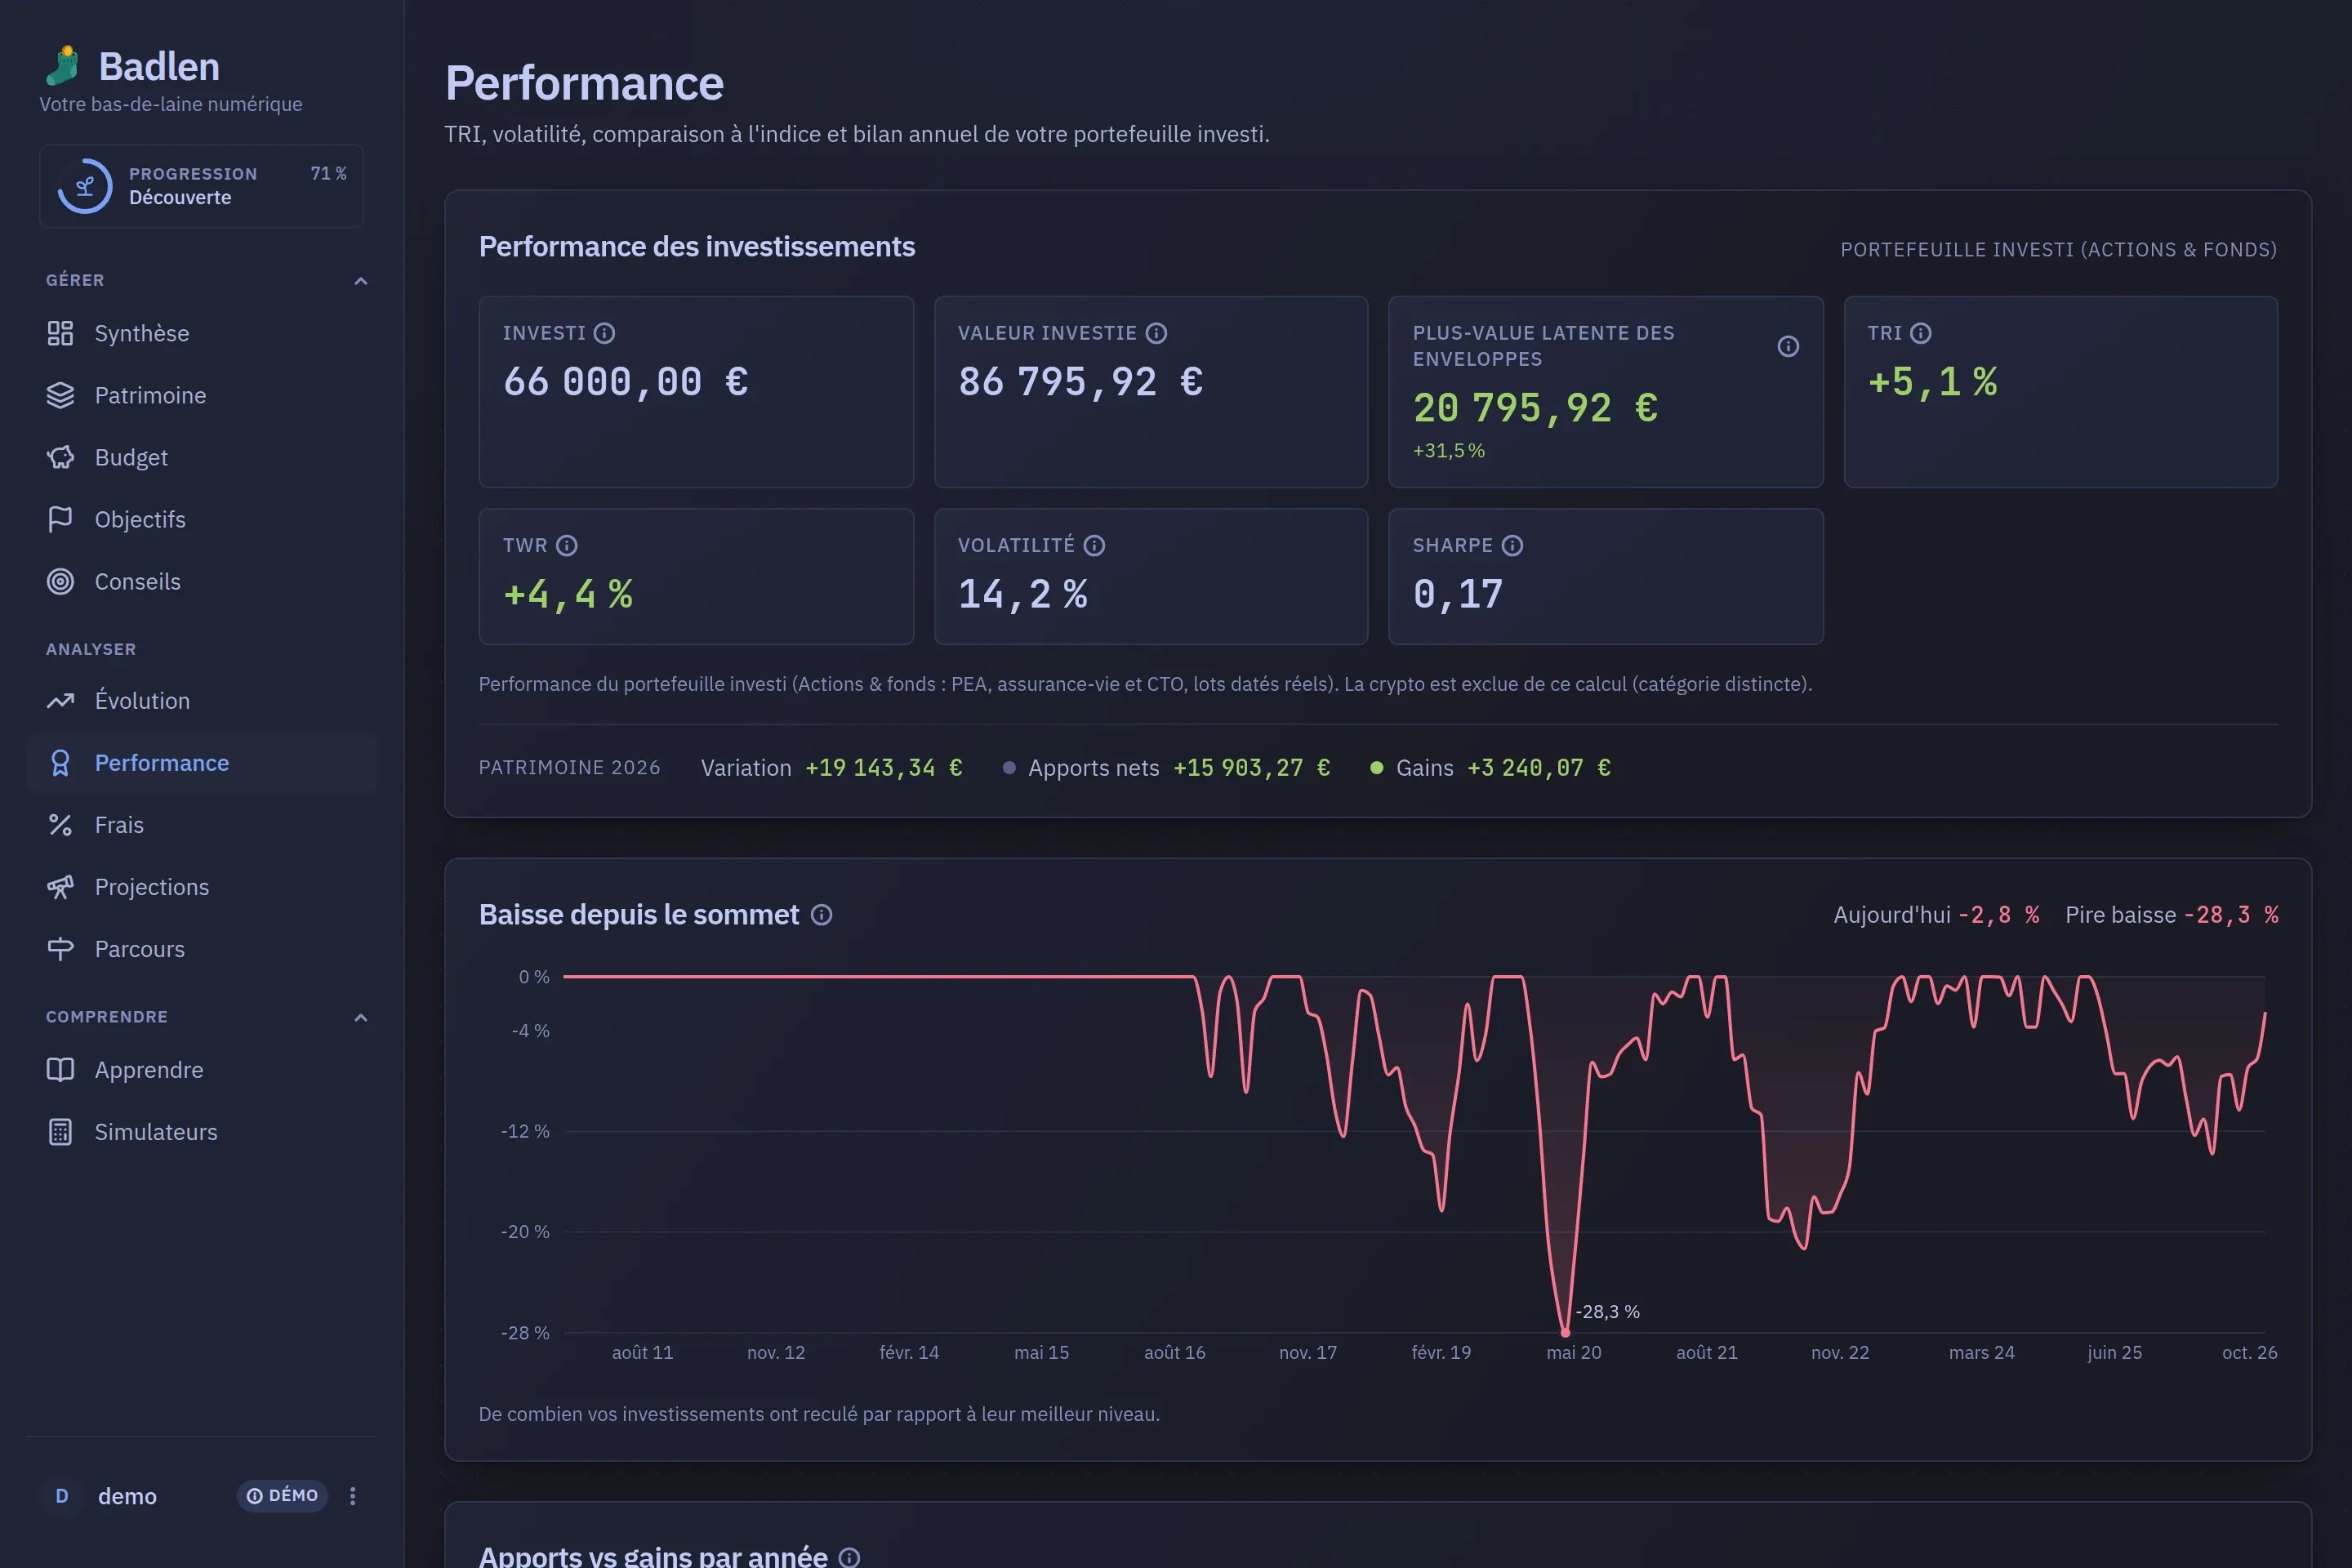Viewport: 2352px width, 1568px height.
Task: Open Parcours in the sidebar
Action: pyautogui.click(x=202, y=949)
